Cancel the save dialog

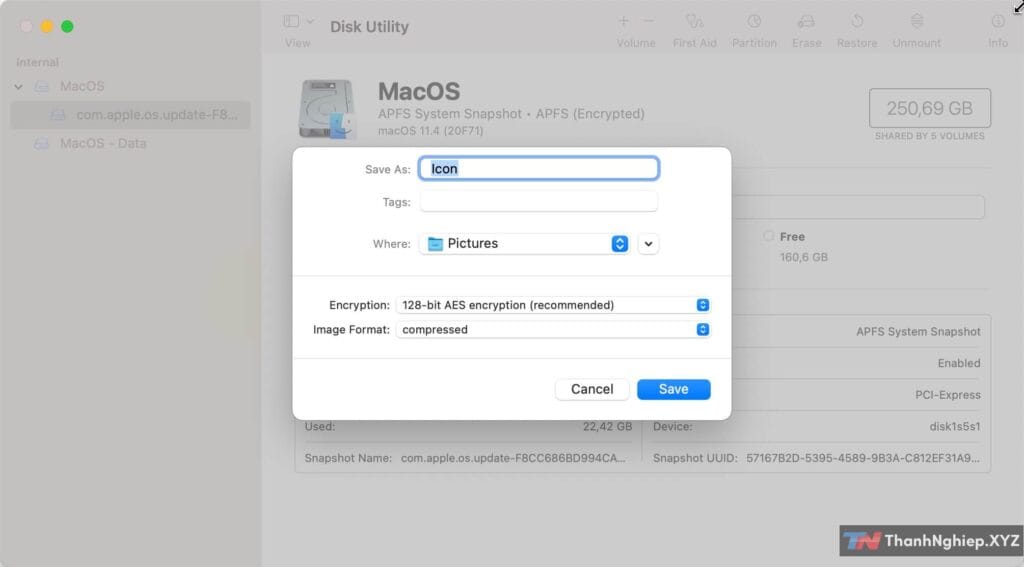coord(592,389)
